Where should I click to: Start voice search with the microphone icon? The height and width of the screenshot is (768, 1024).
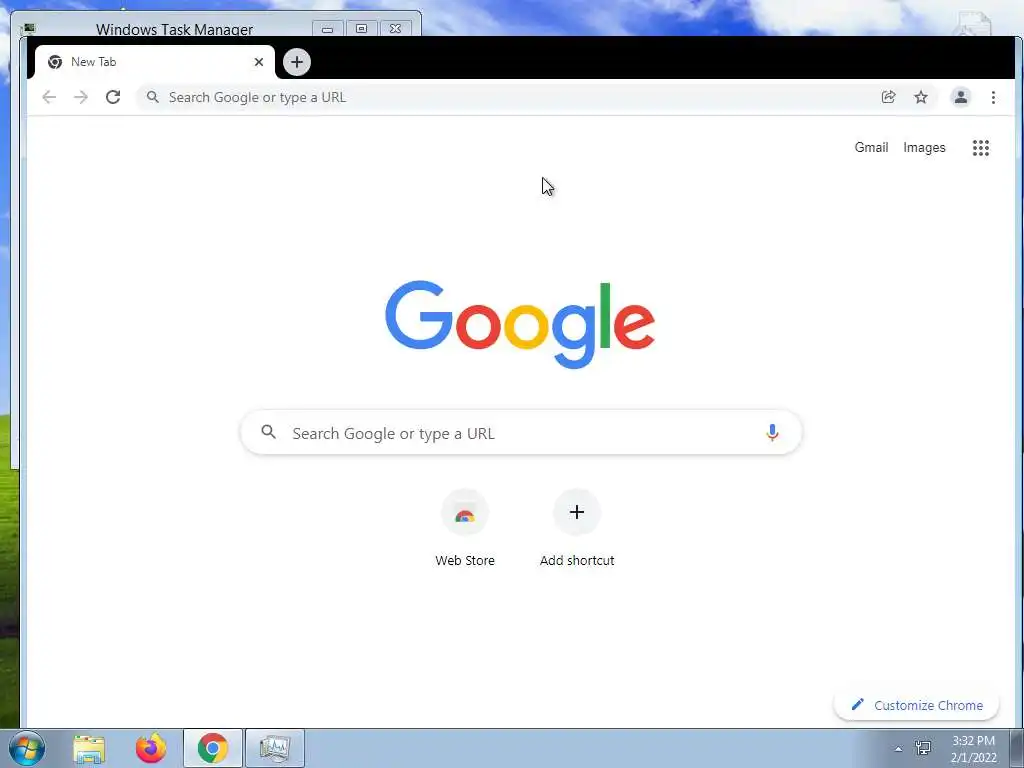click(772, 432)
